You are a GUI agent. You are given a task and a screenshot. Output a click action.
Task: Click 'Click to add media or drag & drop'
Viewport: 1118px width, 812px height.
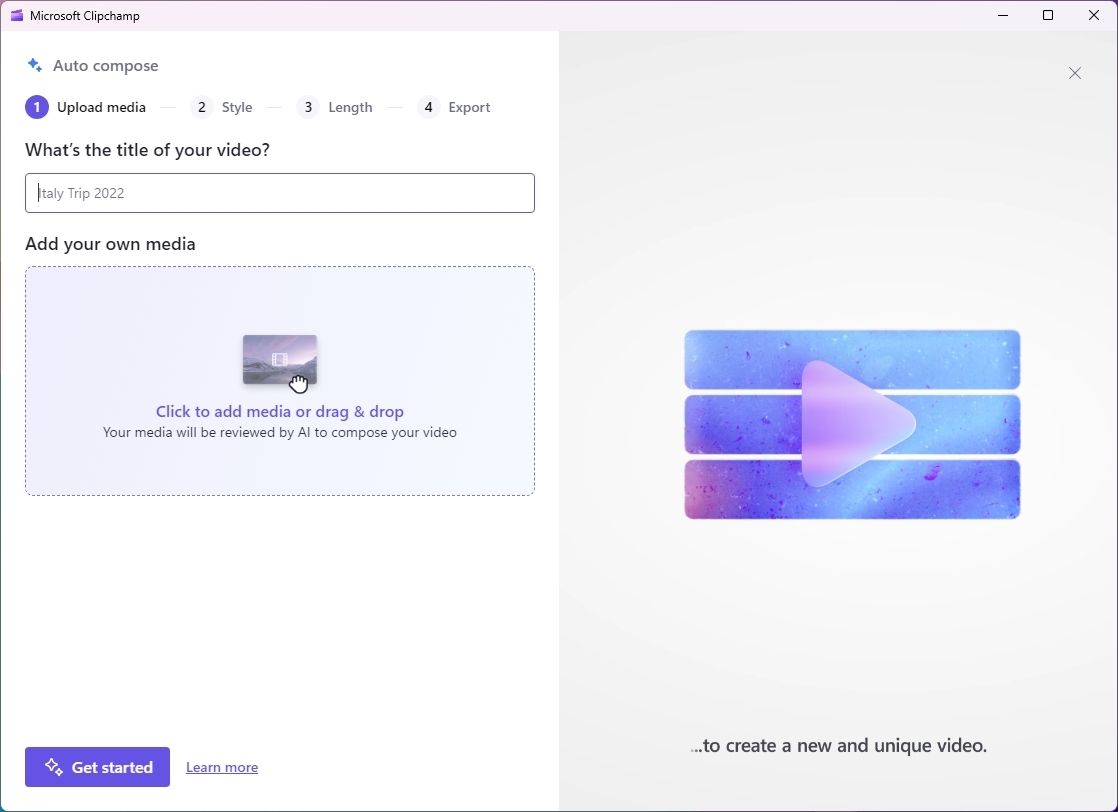279,411
